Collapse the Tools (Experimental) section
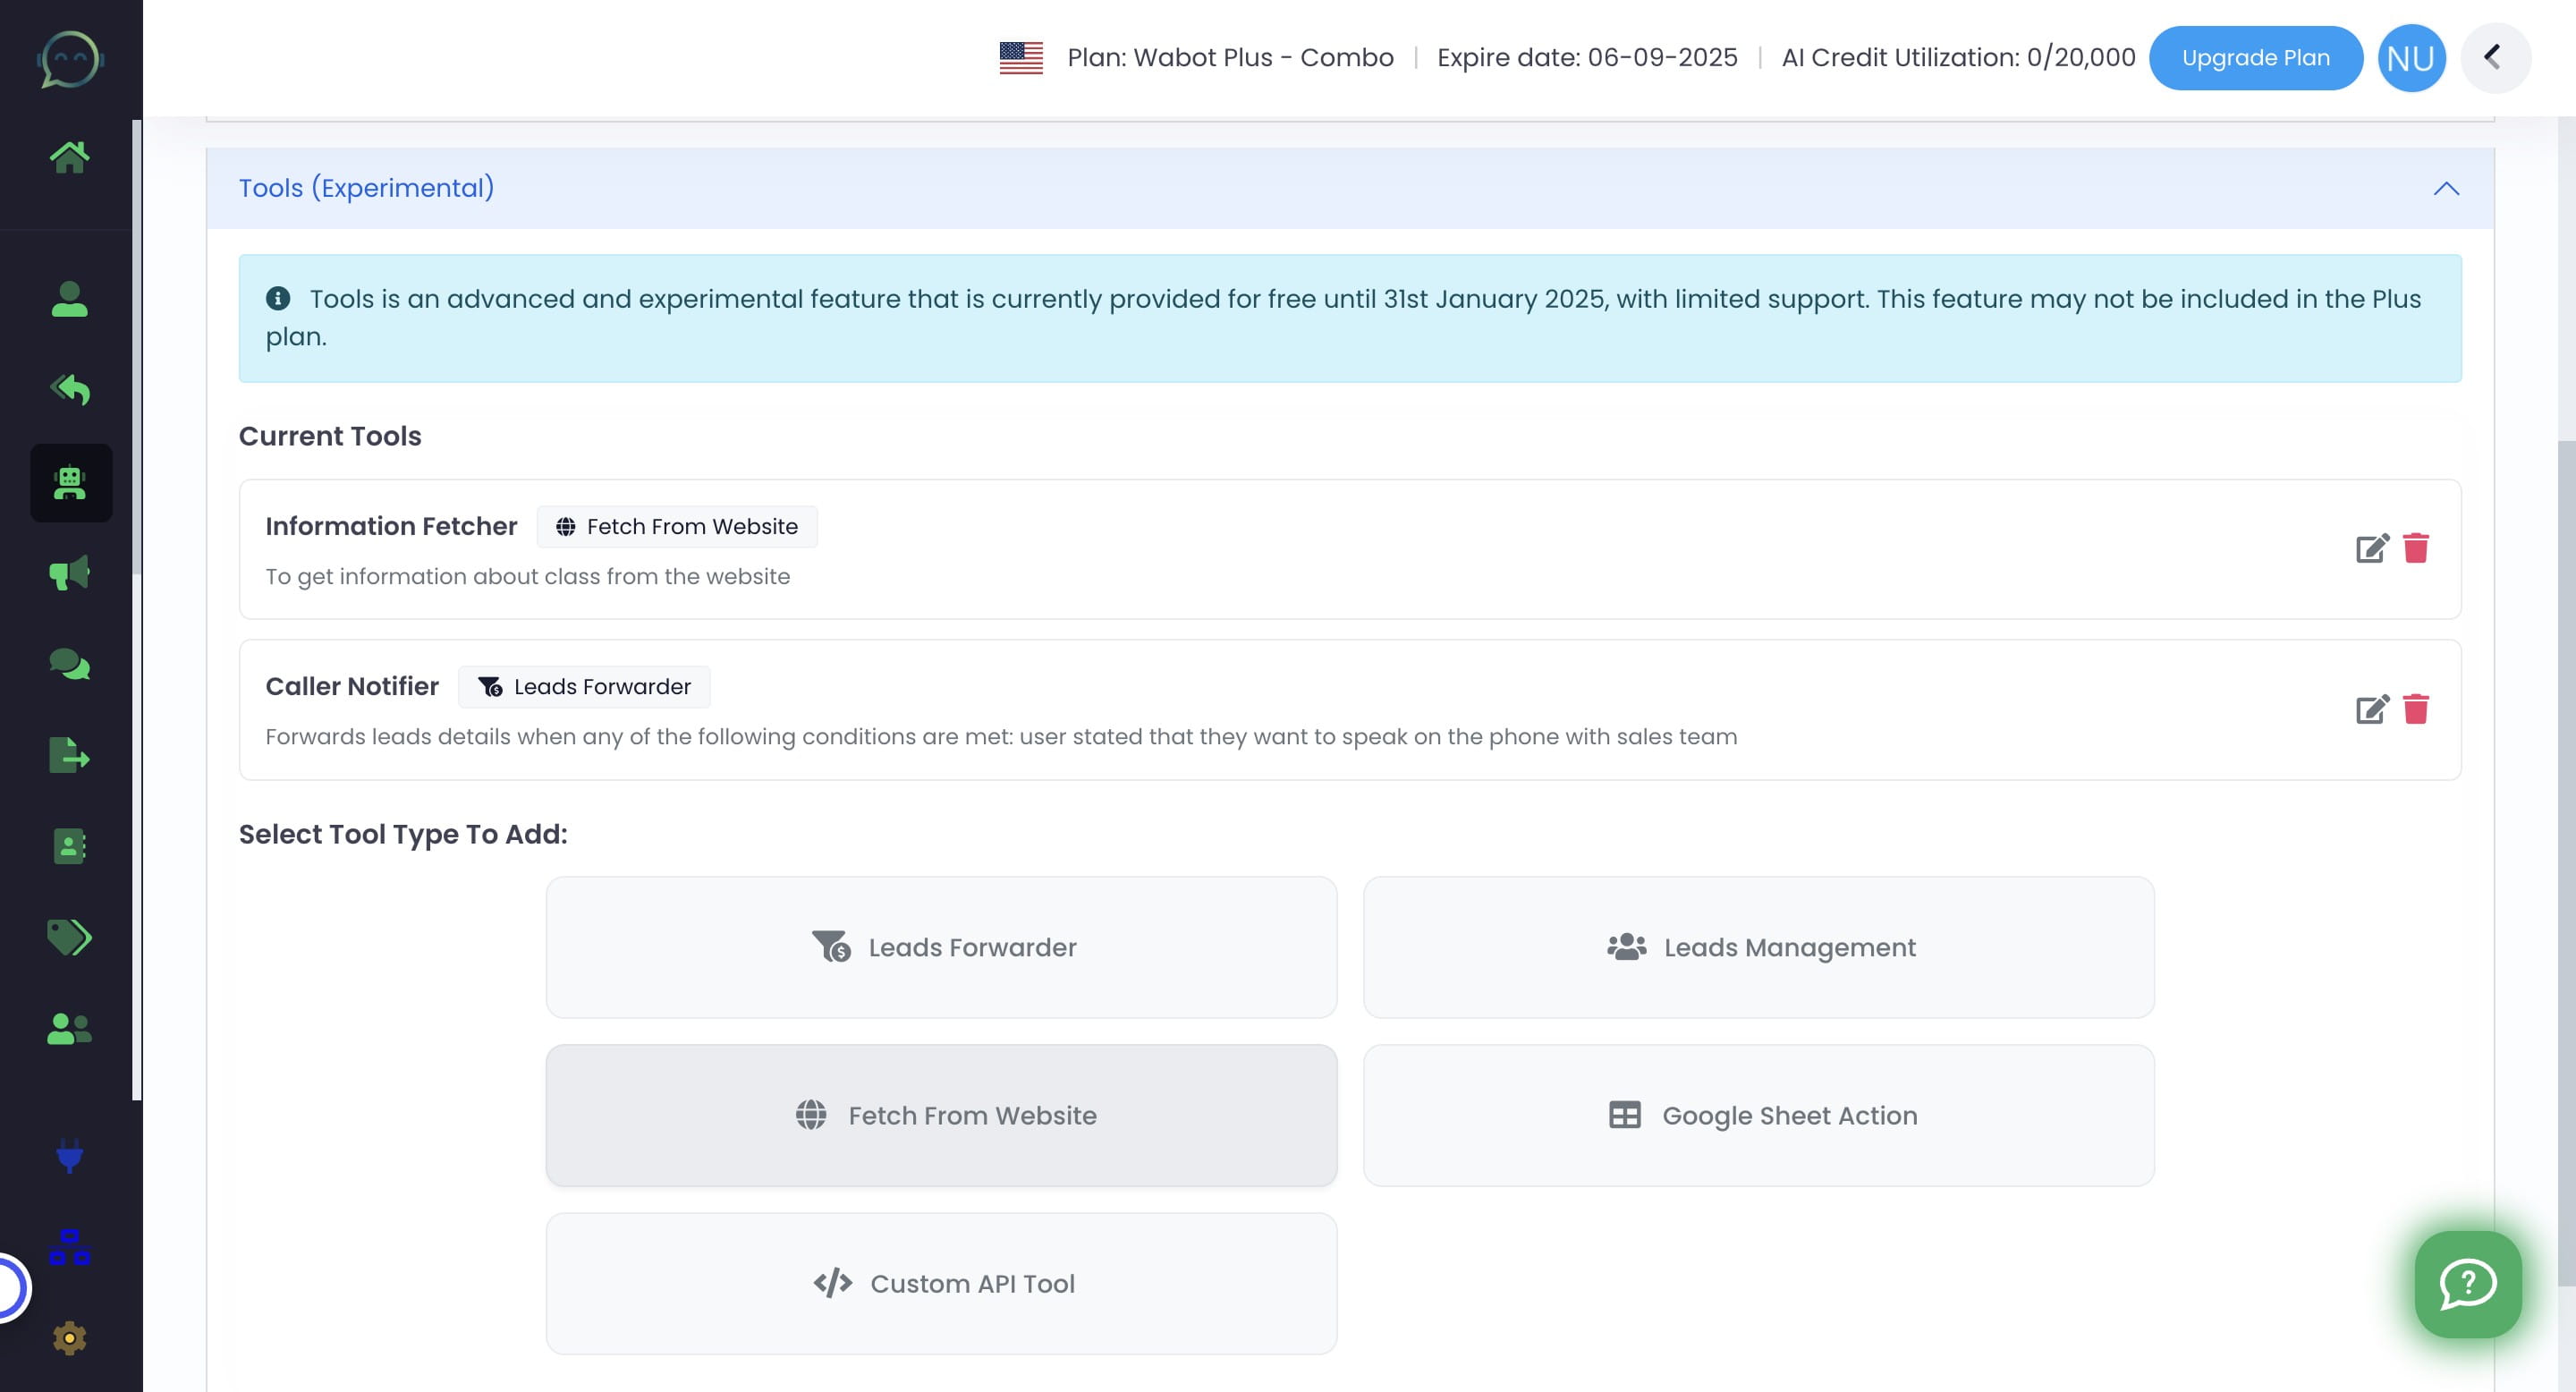Viewport: 2576px width, 1392px height. pyautogui.click(x=2446, y=189)
